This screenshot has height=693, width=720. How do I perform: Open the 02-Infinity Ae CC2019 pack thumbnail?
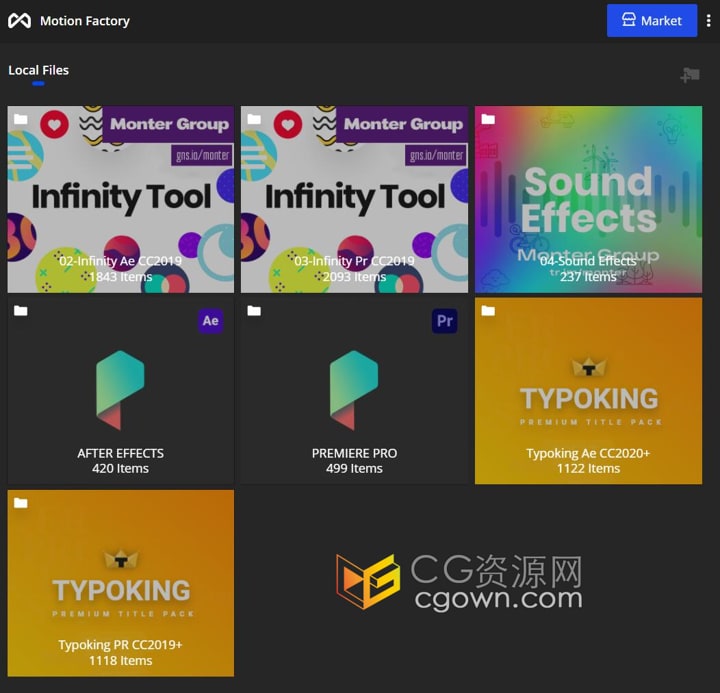(x=121, y=199)
